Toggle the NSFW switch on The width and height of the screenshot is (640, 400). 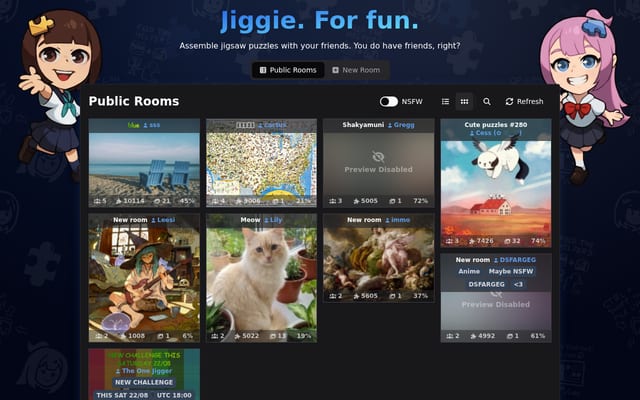(388, 102)
